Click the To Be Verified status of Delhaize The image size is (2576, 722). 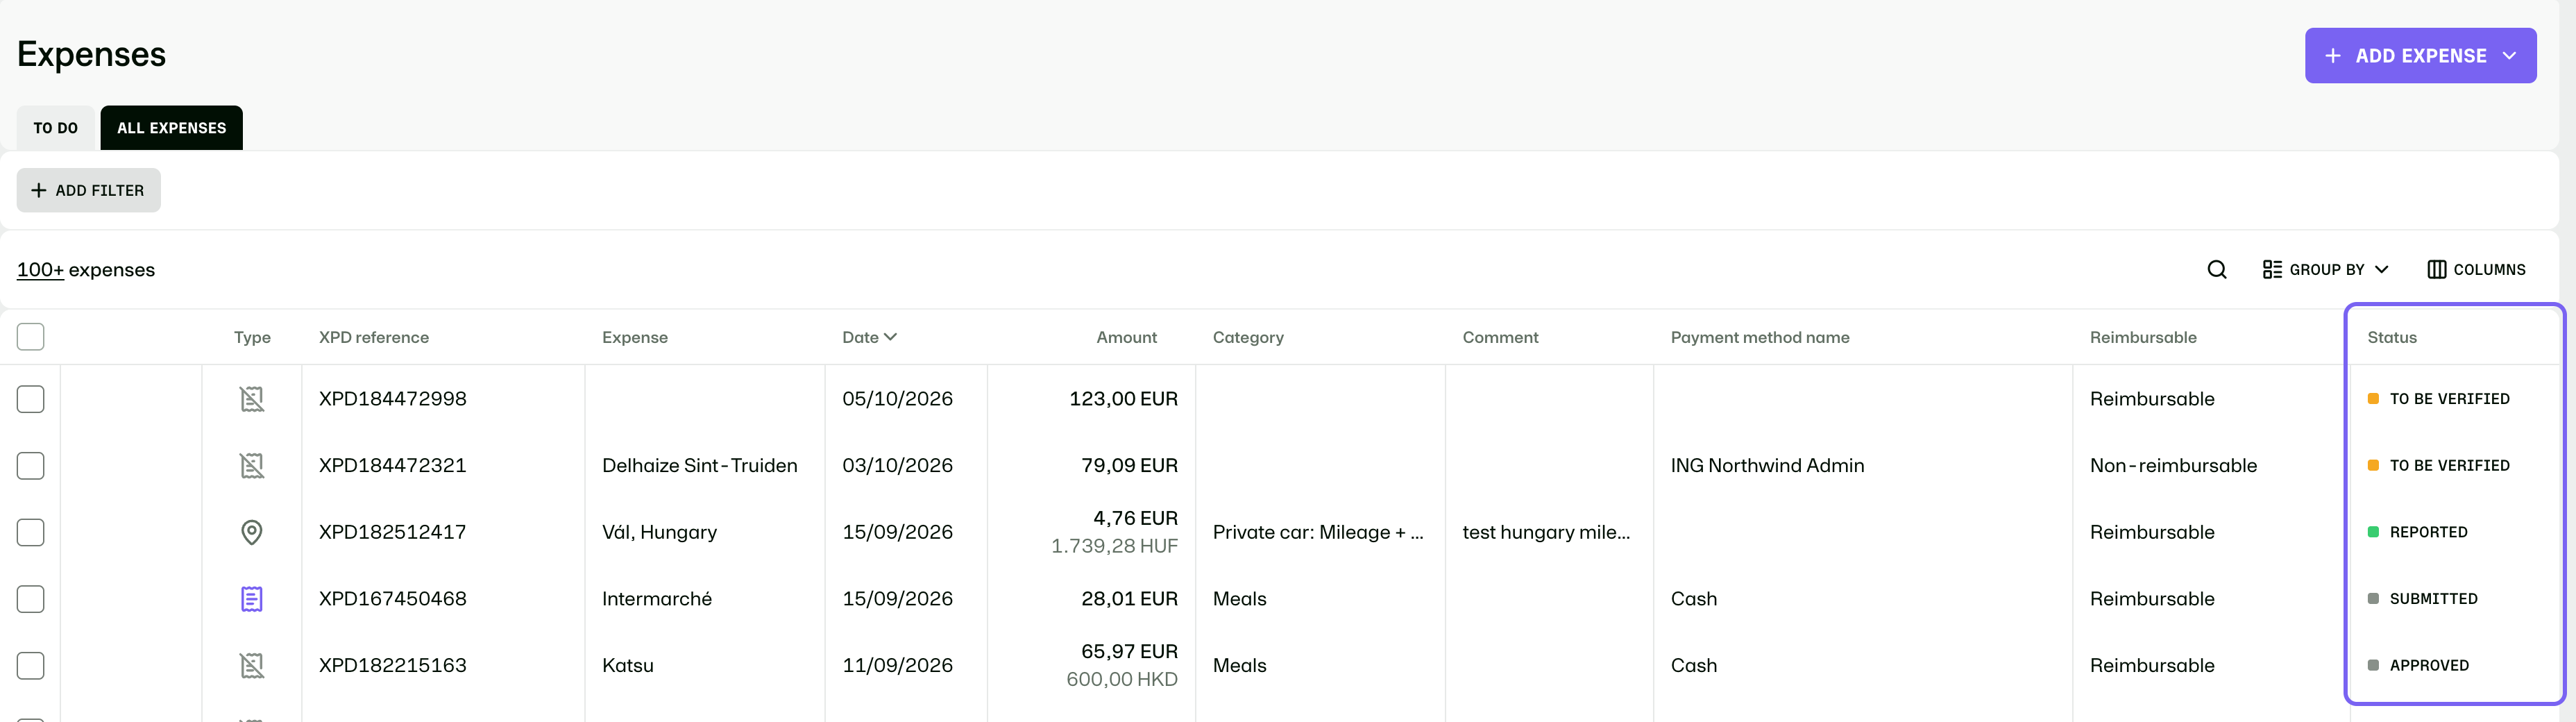2439,466
